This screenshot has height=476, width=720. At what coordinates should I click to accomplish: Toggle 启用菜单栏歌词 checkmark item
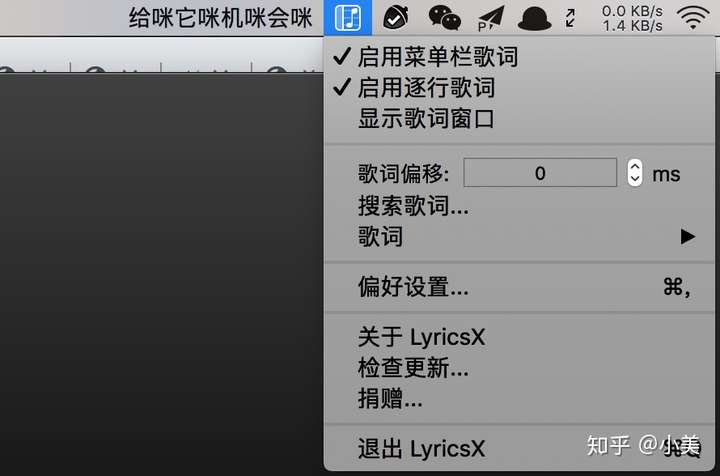519,56
